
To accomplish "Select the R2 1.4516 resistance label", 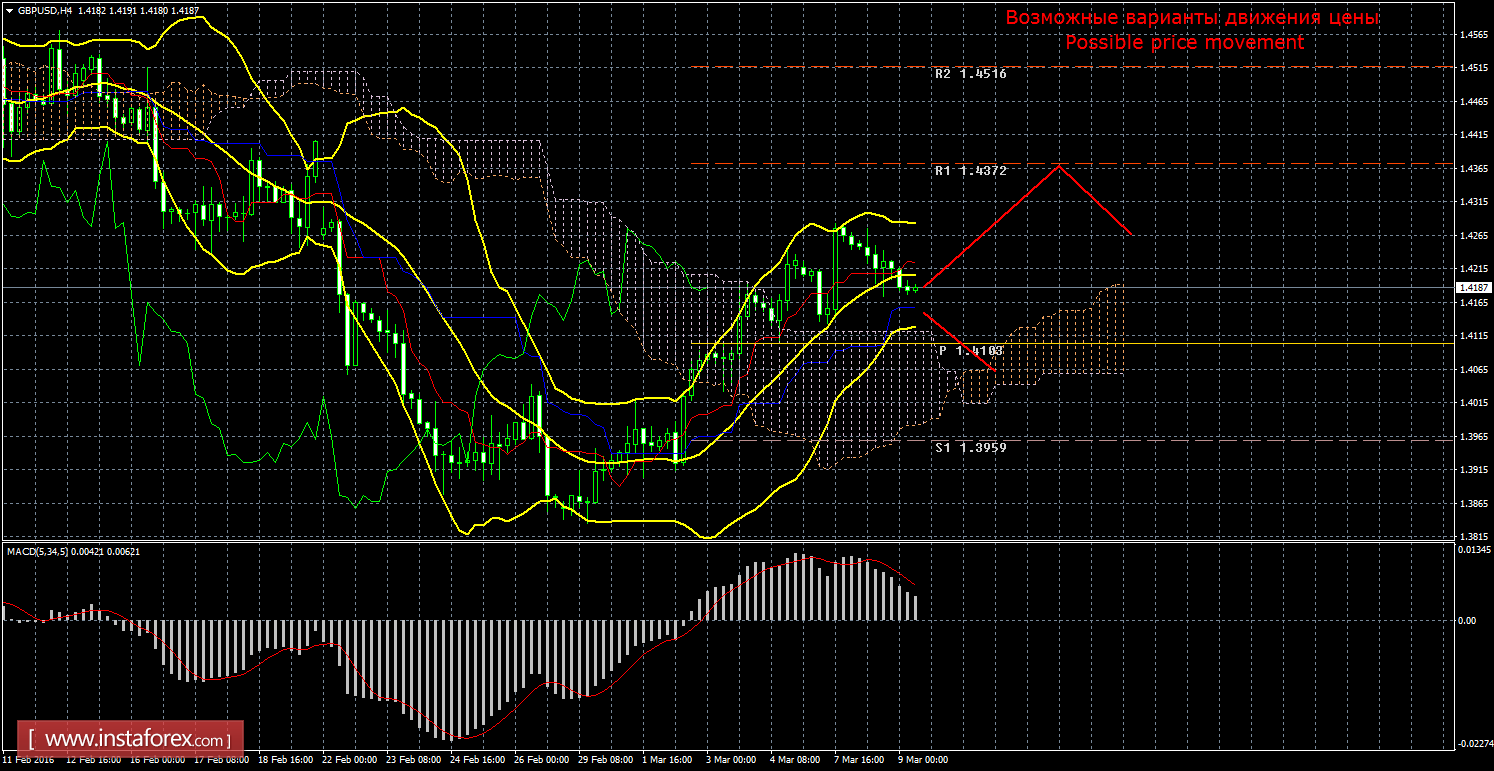I will click(x=970, y=74).
